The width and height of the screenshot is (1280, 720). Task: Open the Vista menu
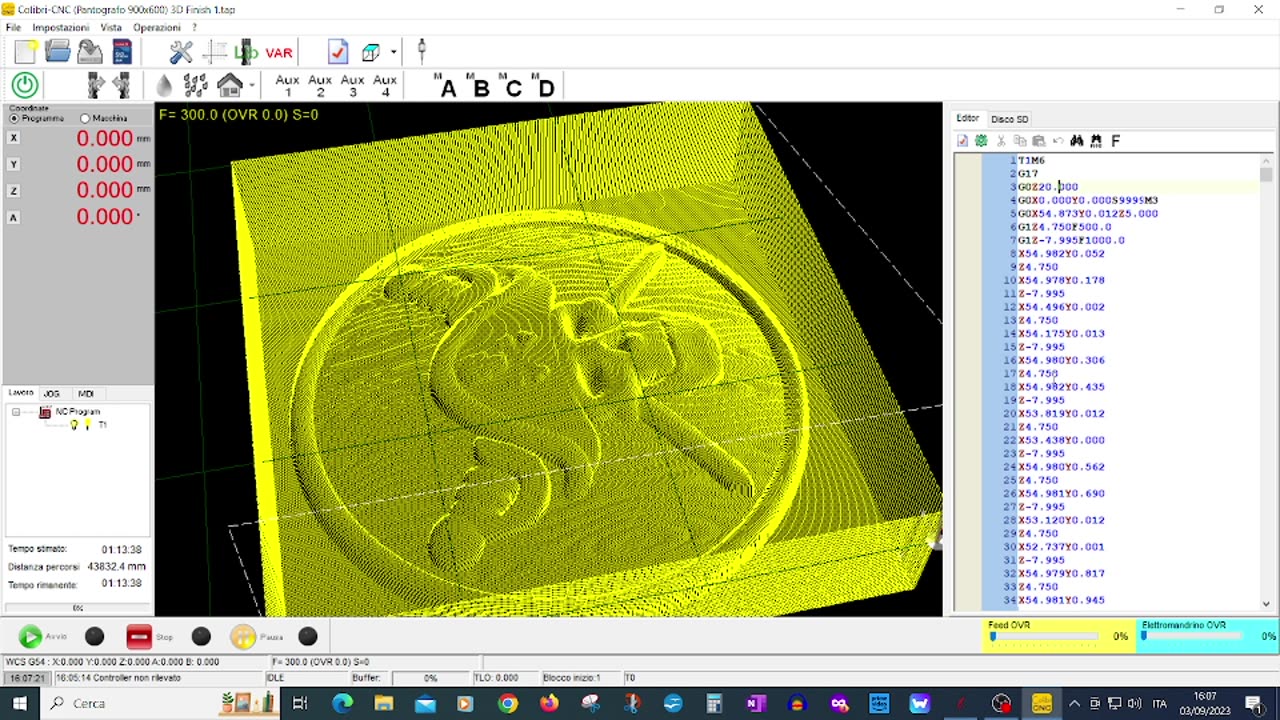click(111, 27)
